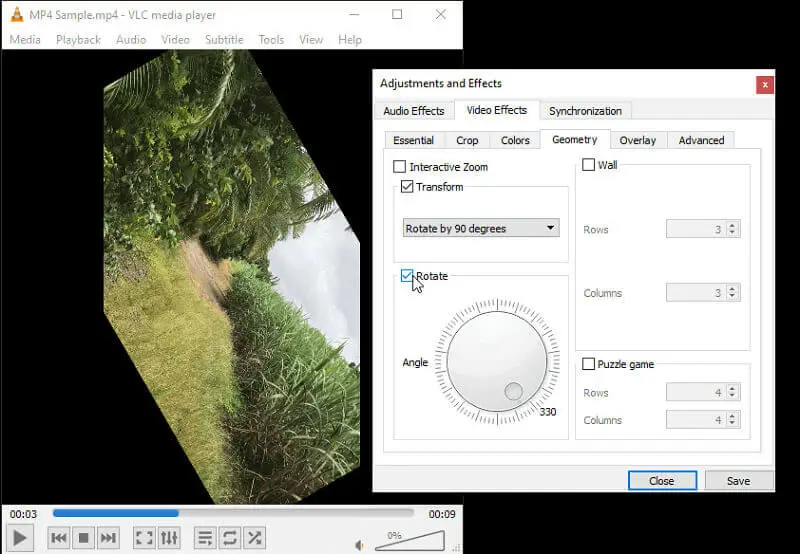800x554 pixels.
Task: Enable the Interactive Zoom checkbox
Action: pos(400,167)
